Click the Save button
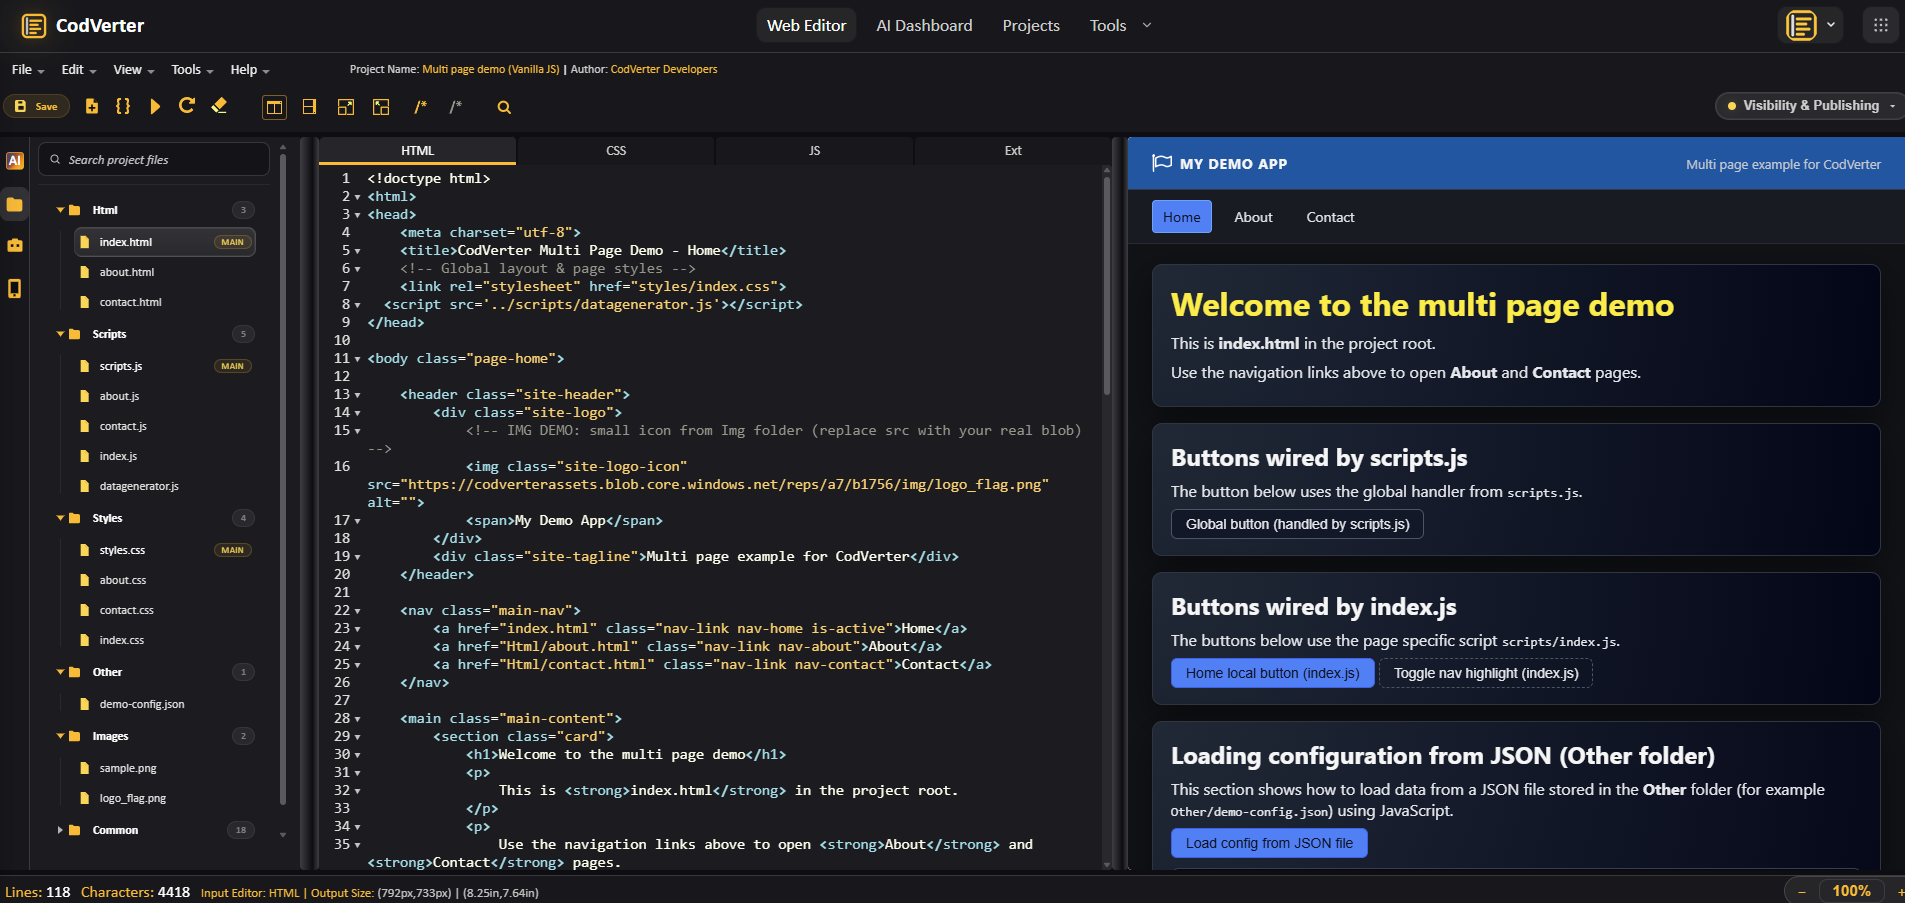The width and height of the screenshot is (1905, 903). coord(37,106)
